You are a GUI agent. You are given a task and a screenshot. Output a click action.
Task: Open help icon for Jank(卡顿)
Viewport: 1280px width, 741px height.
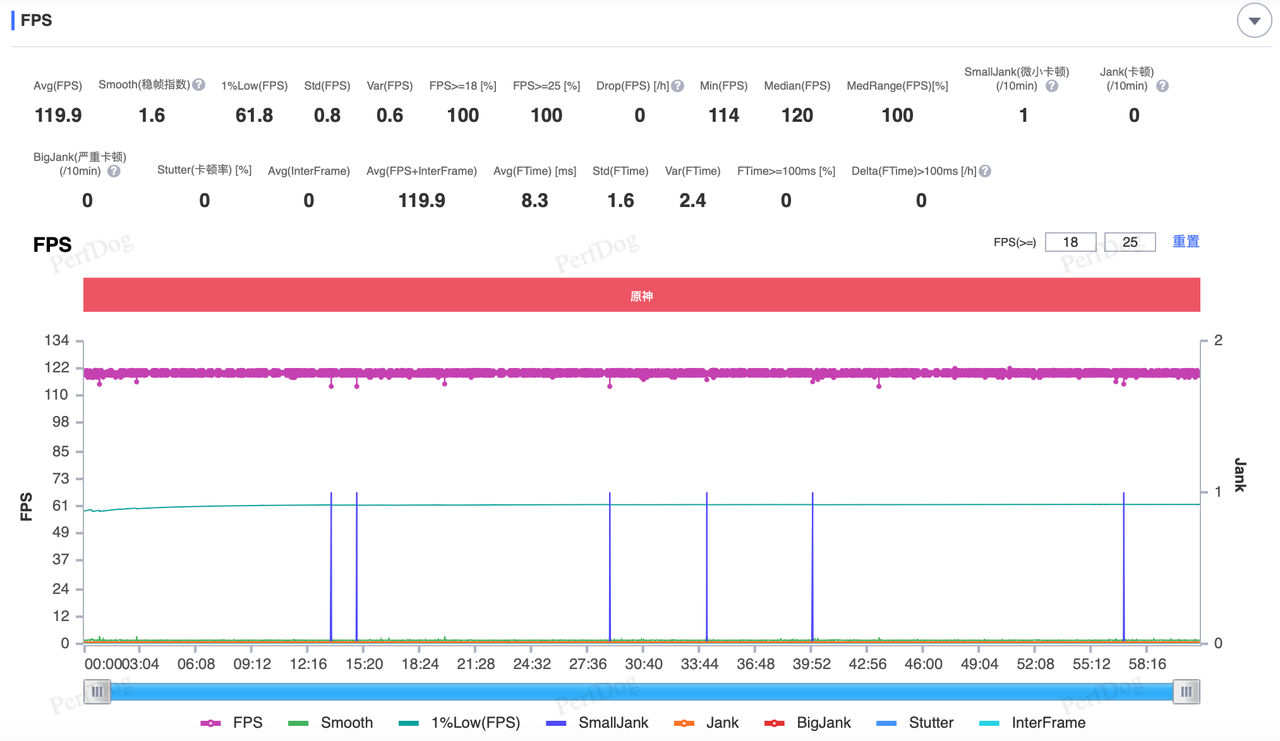click(x=1162, y=86)
